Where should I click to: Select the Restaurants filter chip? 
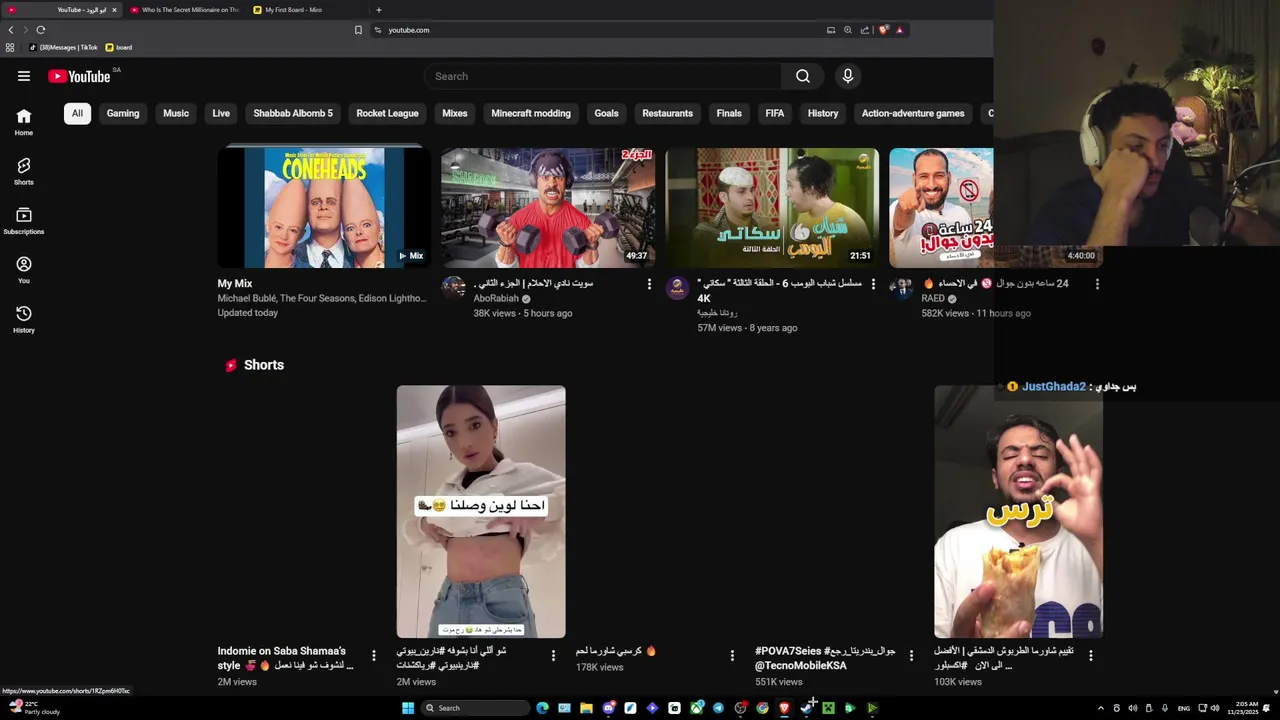click(667, 113)
